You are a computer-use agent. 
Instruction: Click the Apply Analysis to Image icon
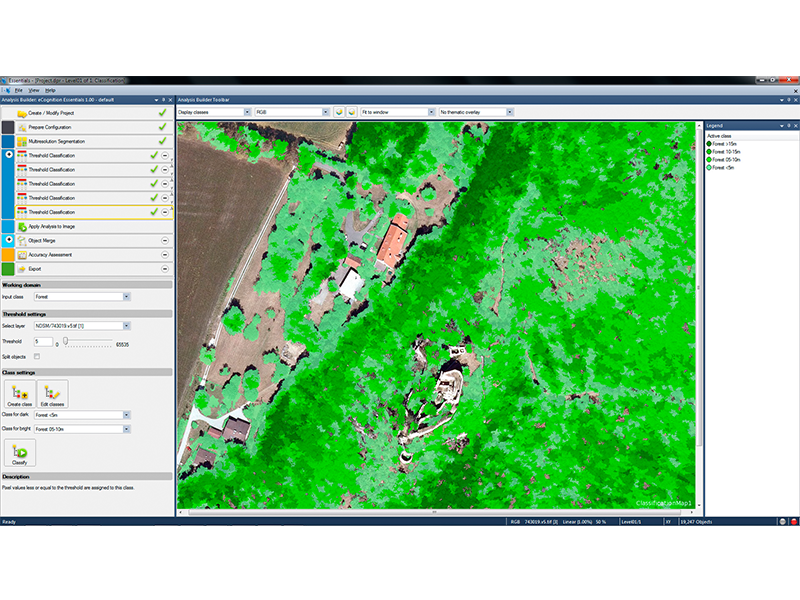coord(21,227)
